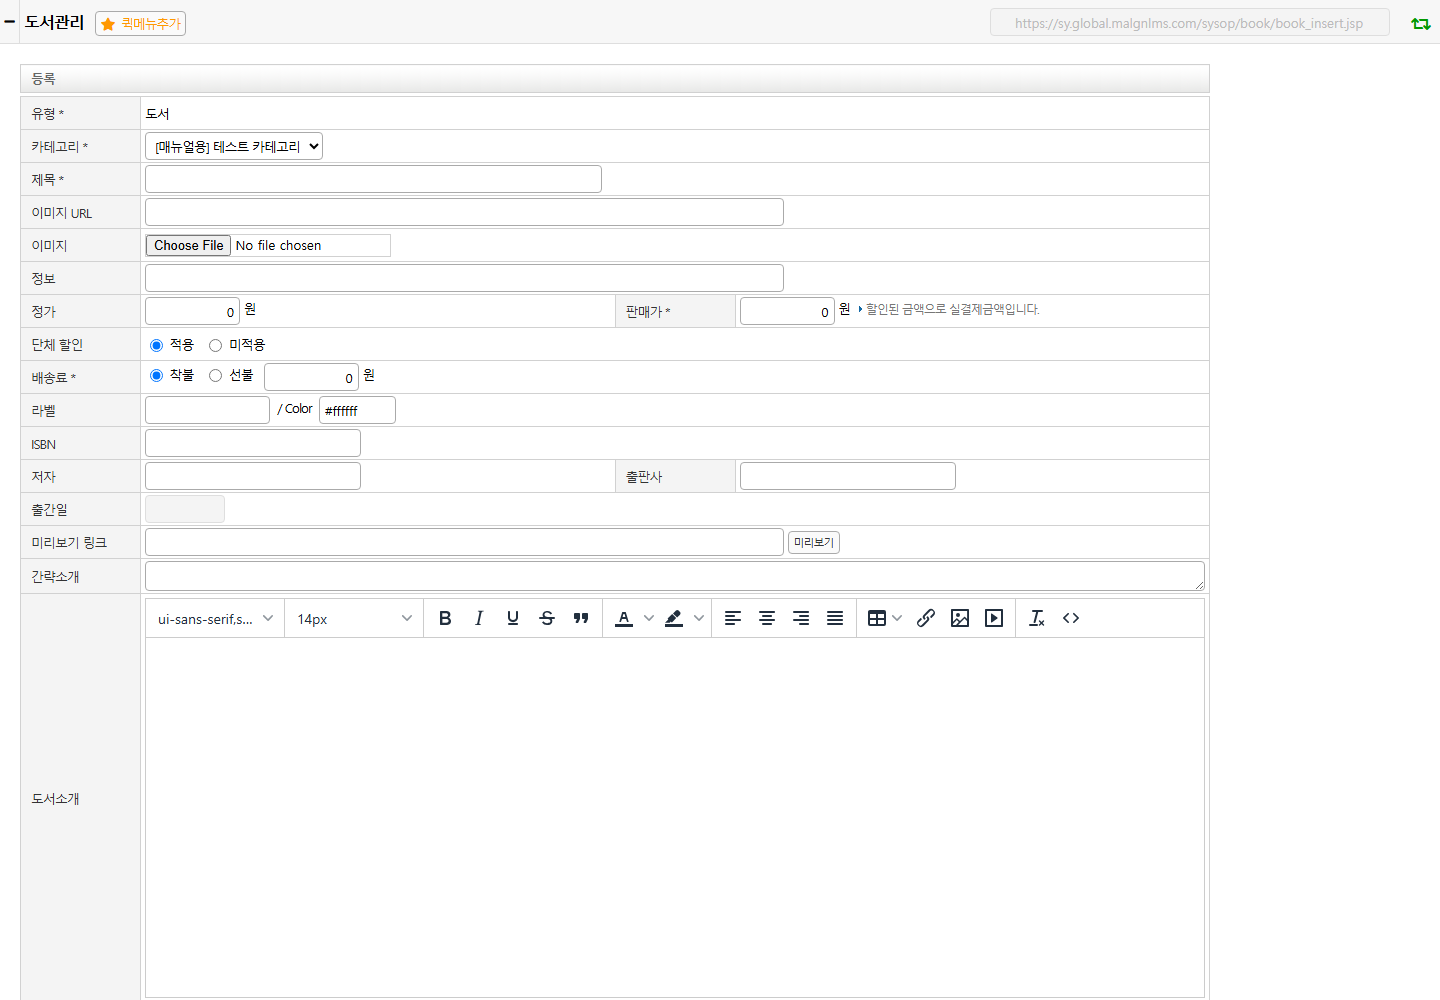Image resolution: width=1440 pixels, height=1000 pixels.
Task: Insert media with the video icon
Action: (994, 618)
